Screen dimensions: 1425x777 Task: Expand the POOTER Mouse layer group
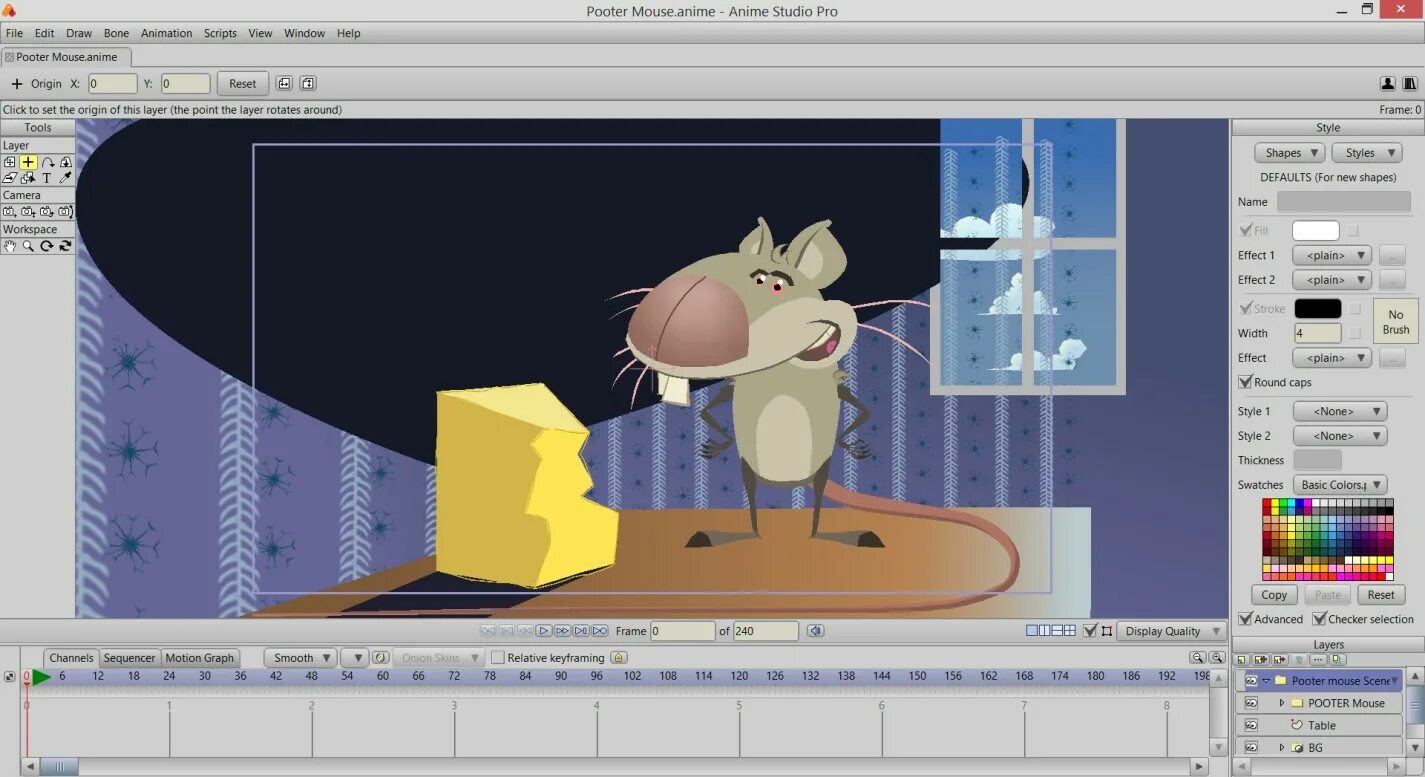tap(1283, 703)
